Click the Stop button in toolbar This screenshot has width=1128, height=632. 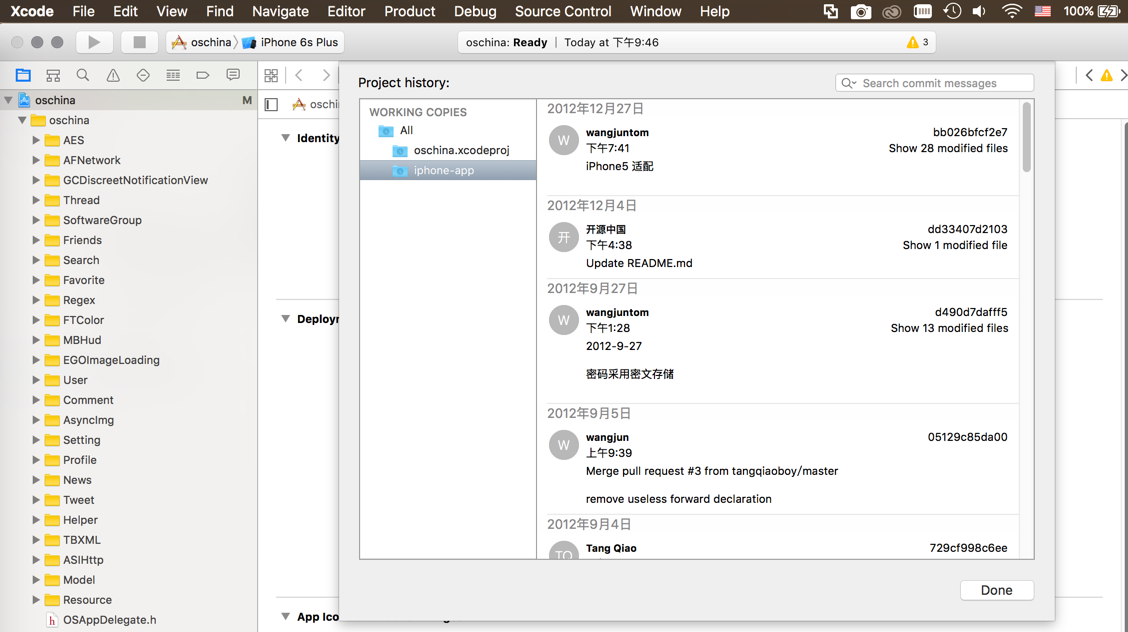(140, 42)
